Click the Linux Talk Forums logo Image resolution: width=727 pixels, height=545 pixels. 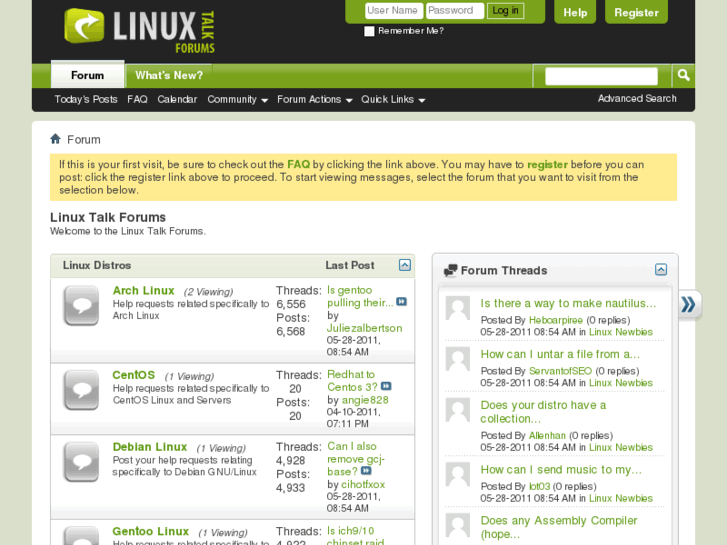coord(140,31)
